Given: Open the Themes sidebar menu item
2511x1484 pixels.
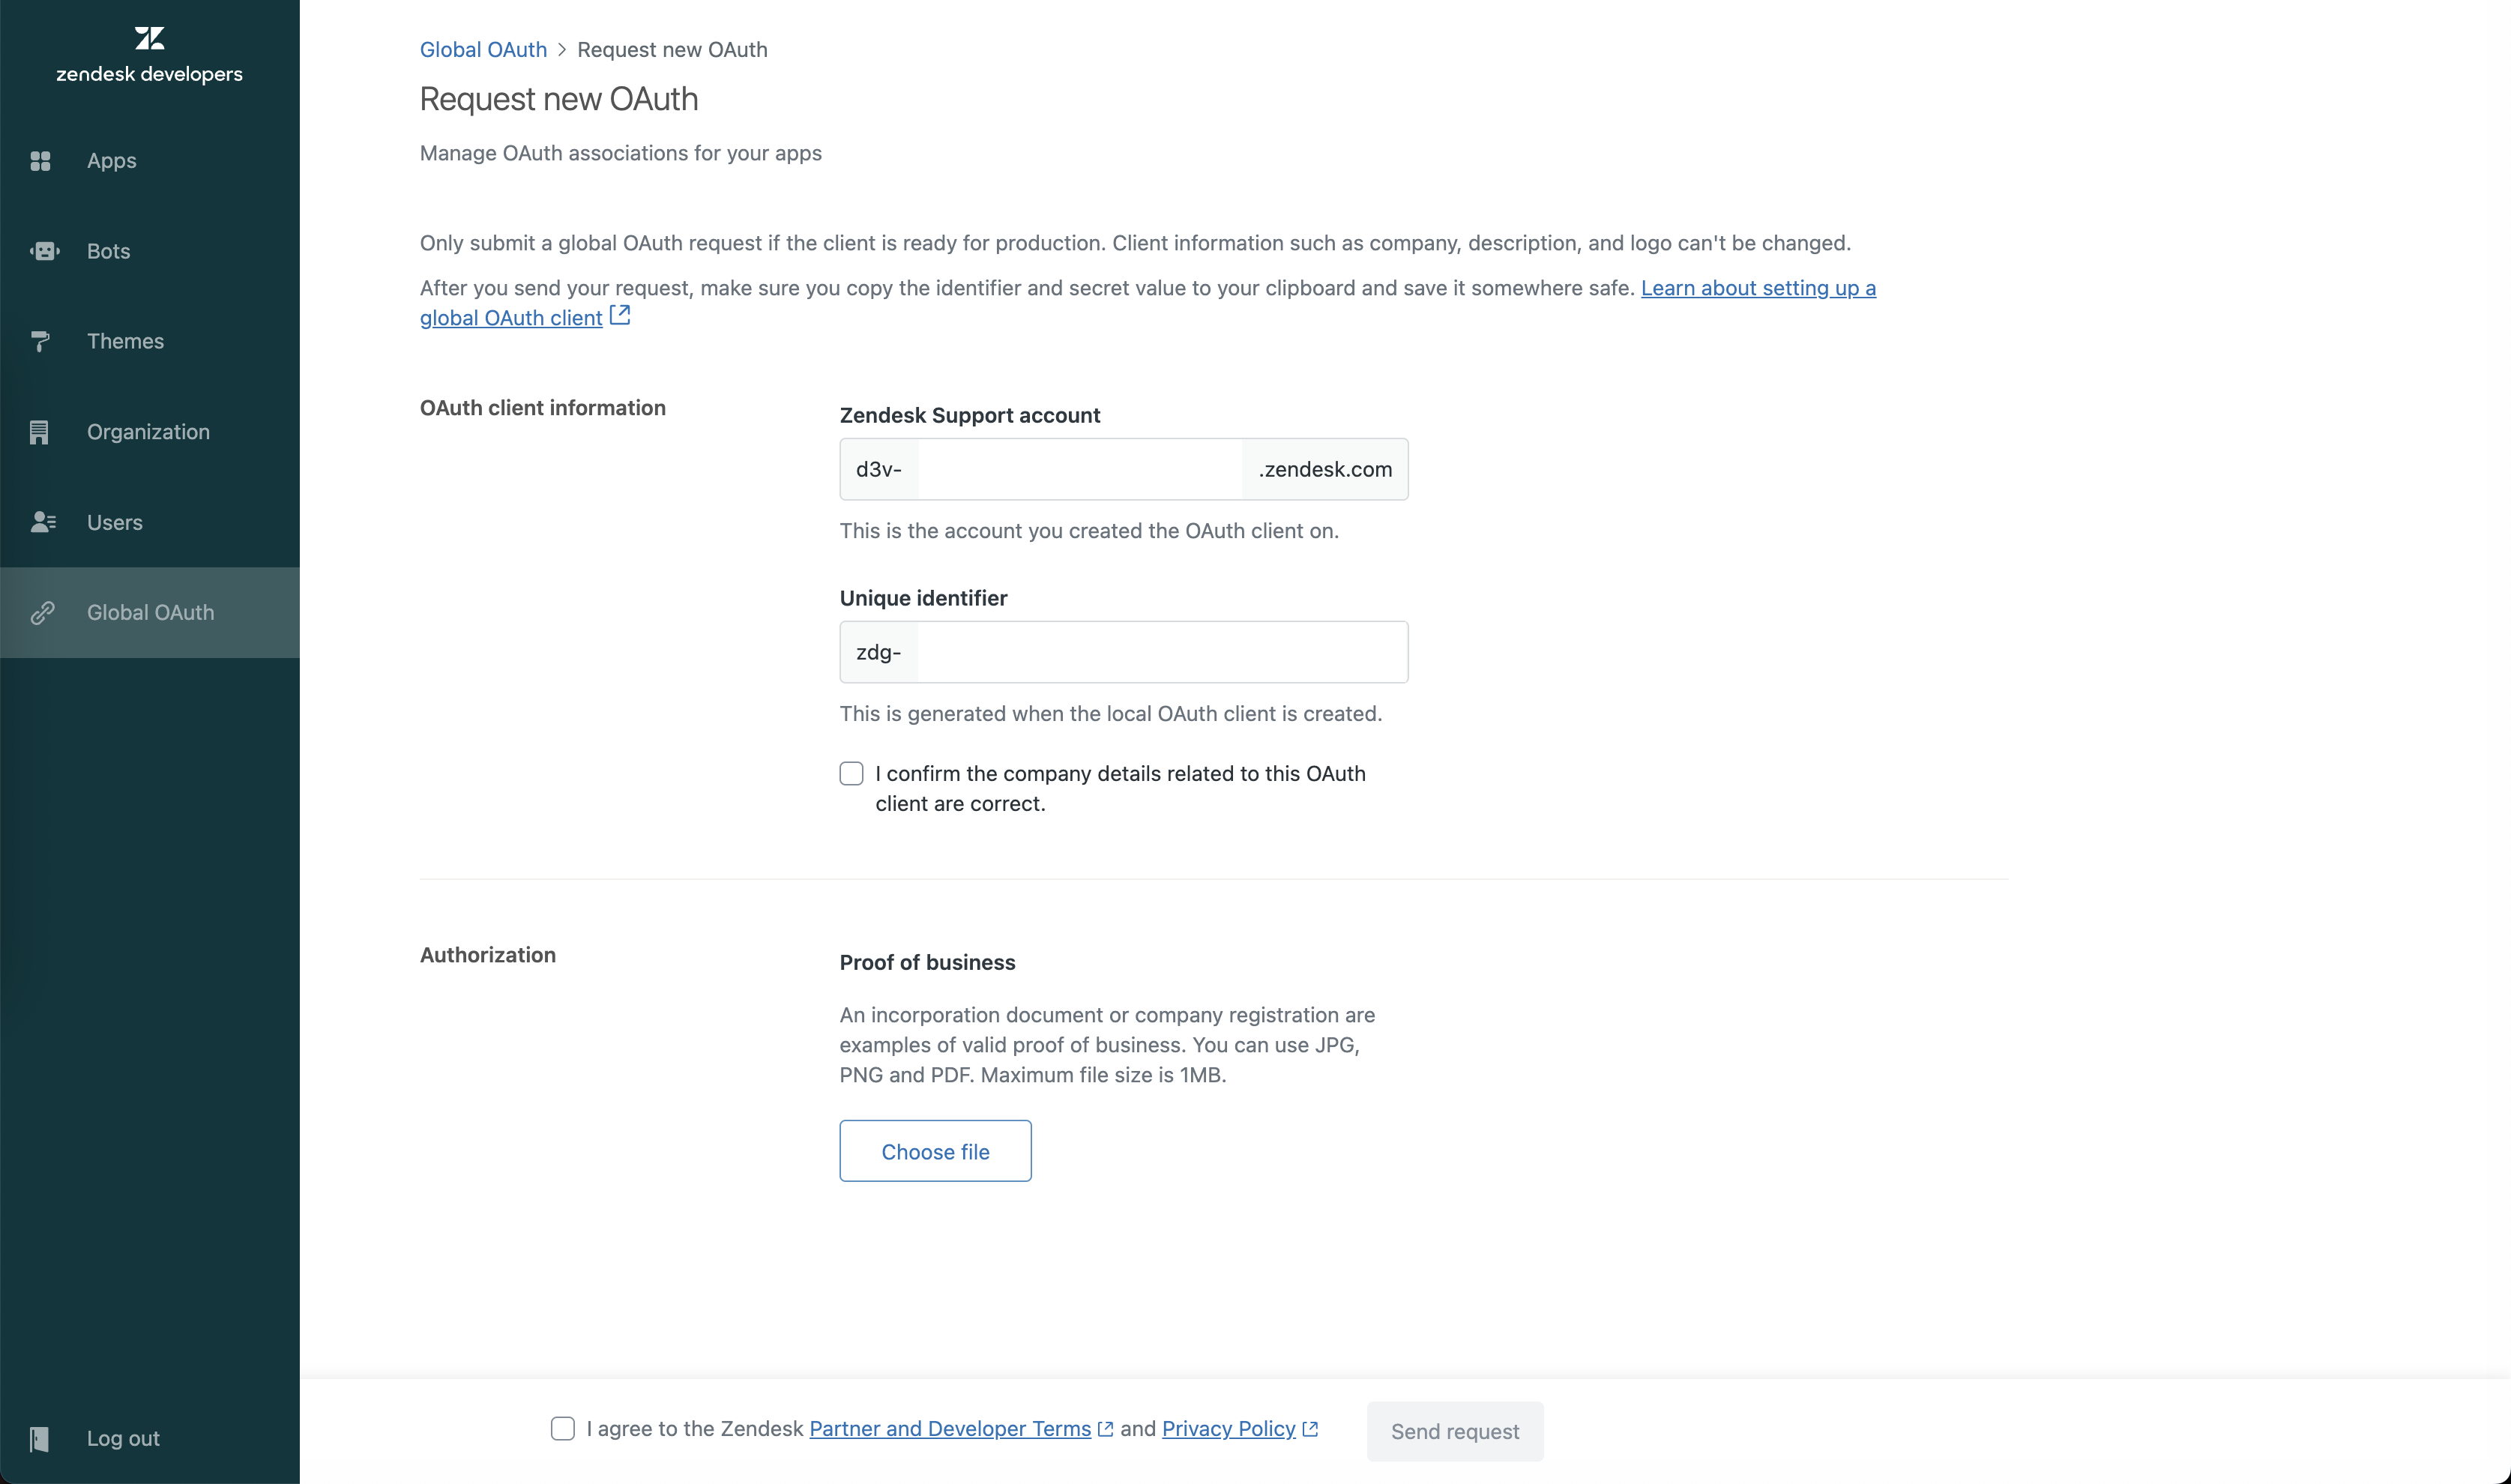Looking at the screenshot, I should tap(125, 342).
